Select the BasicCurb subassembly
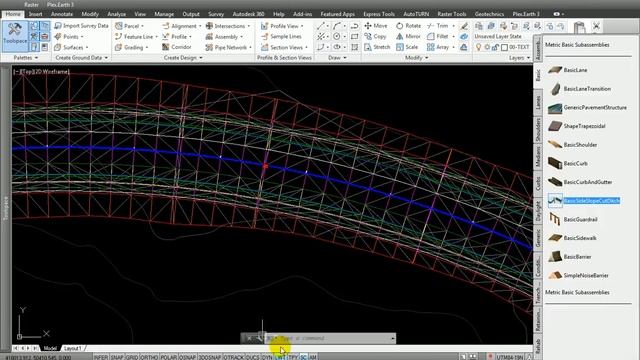Viewport: 640px width, 360px height. (568, 164)
